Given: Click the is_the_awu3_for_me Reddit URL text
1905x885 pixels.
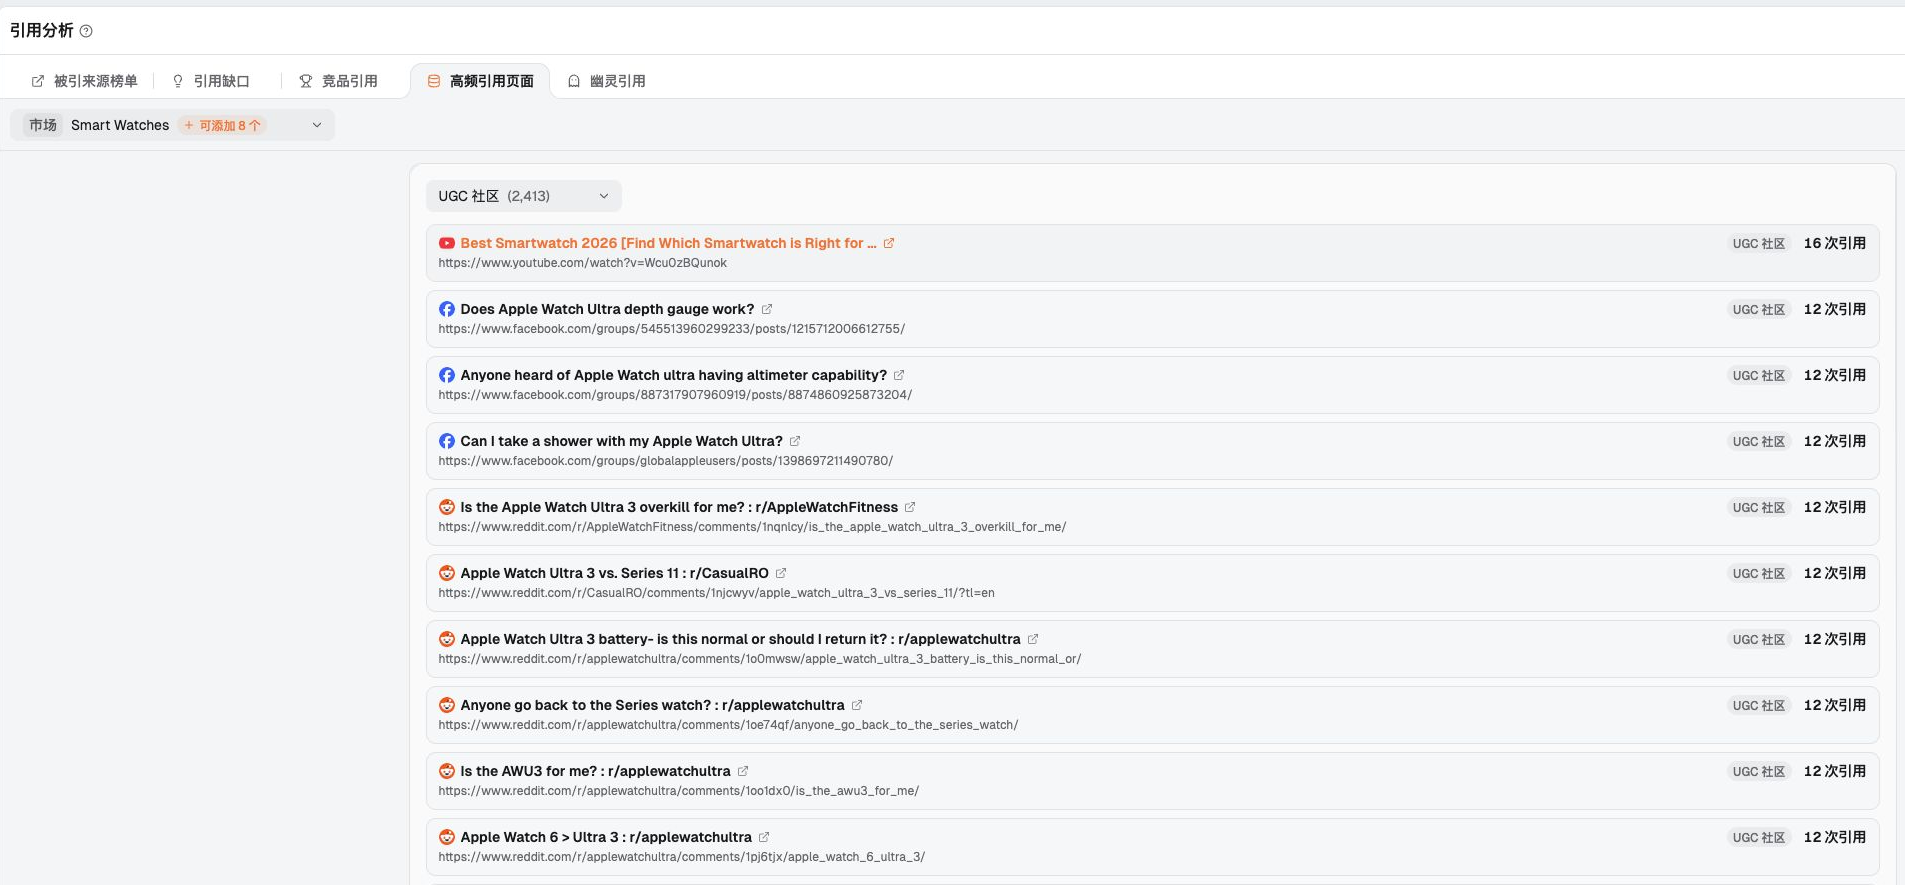Looking at the screenshot, I should click(x=678, y=791).
